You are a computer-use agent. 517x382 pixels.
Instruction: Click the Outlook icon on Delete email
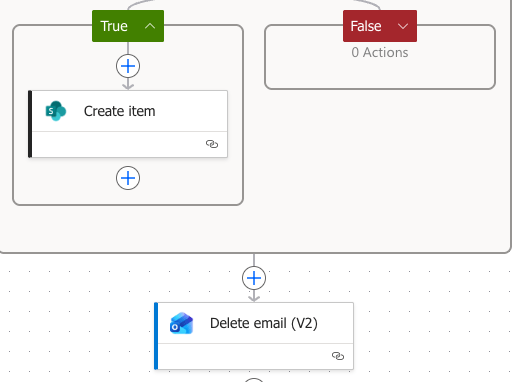tap(182, 323)
